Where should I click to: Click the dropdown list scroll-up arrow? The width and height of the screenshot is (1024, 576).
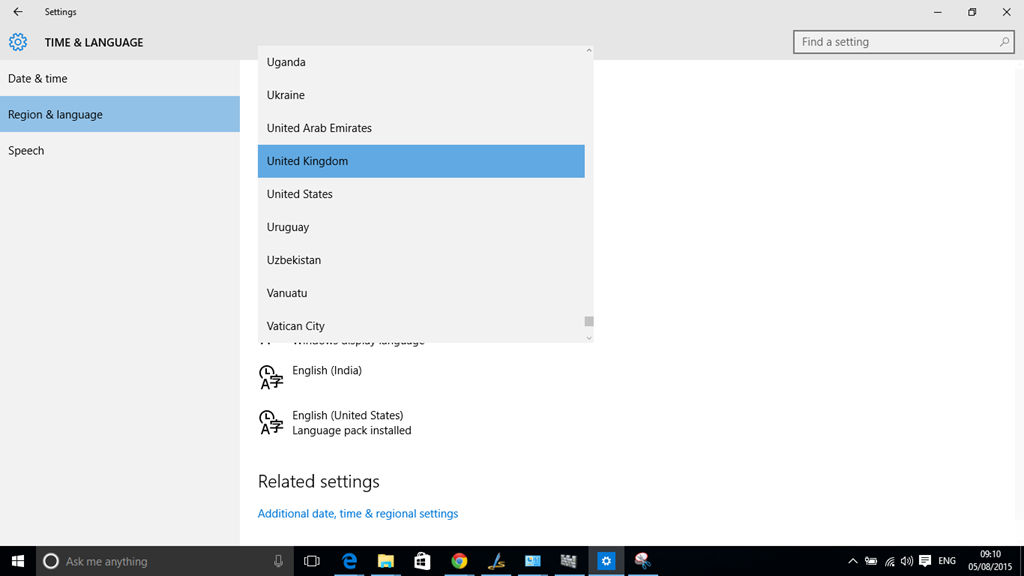pos(588,50)
